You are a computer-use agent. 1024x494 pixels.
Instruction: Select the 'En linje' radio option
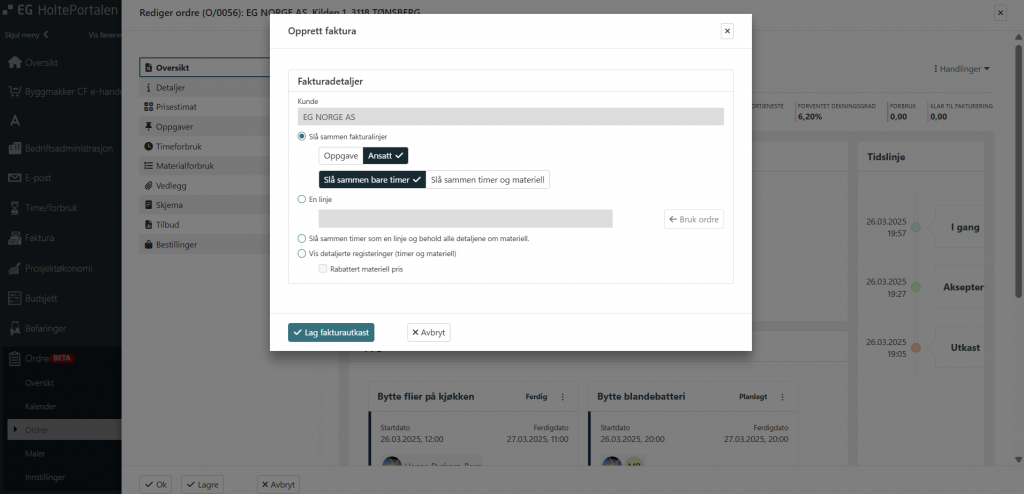(302, 200)
